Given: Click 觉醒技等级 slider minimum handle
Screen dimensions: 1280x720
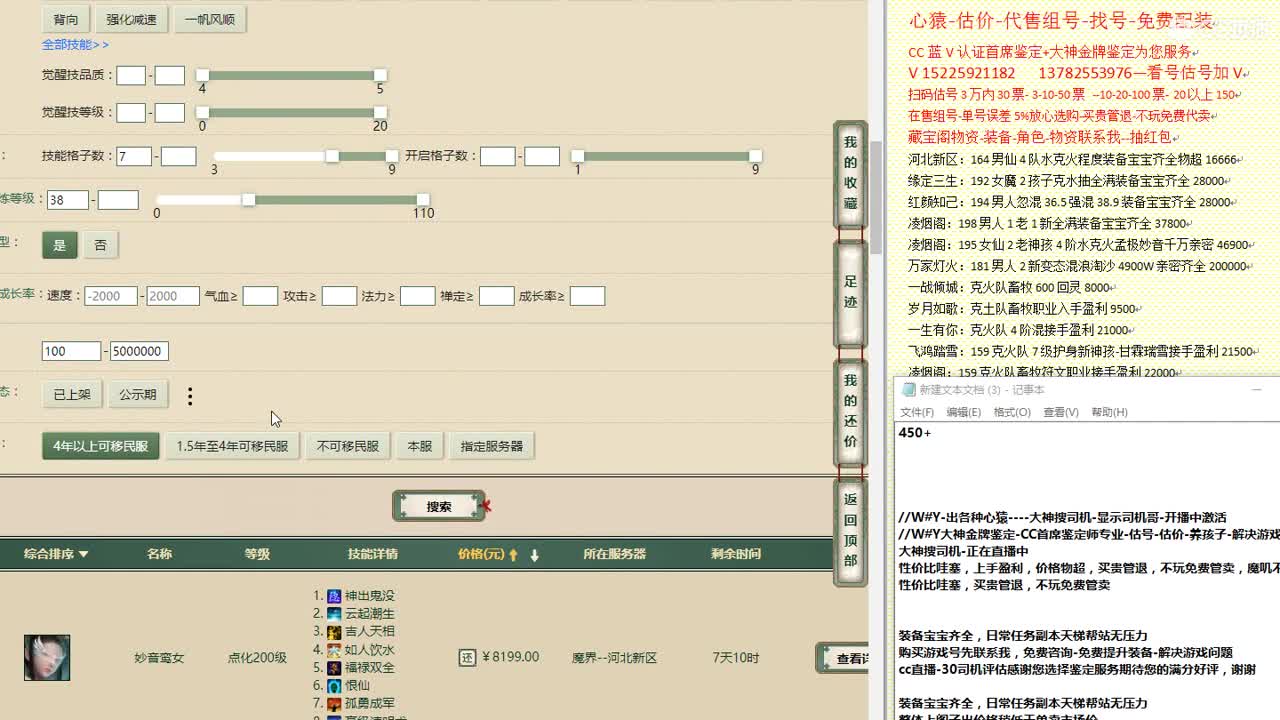Looking at the screenshot, I should 202,113.
